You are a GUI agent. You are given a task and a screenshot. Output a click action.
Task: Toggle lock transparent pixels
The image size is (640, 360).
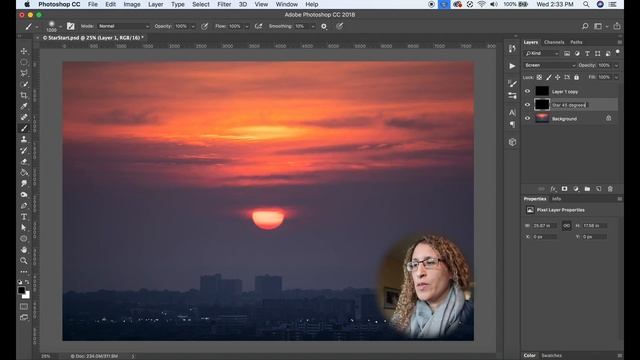point(539,77)
